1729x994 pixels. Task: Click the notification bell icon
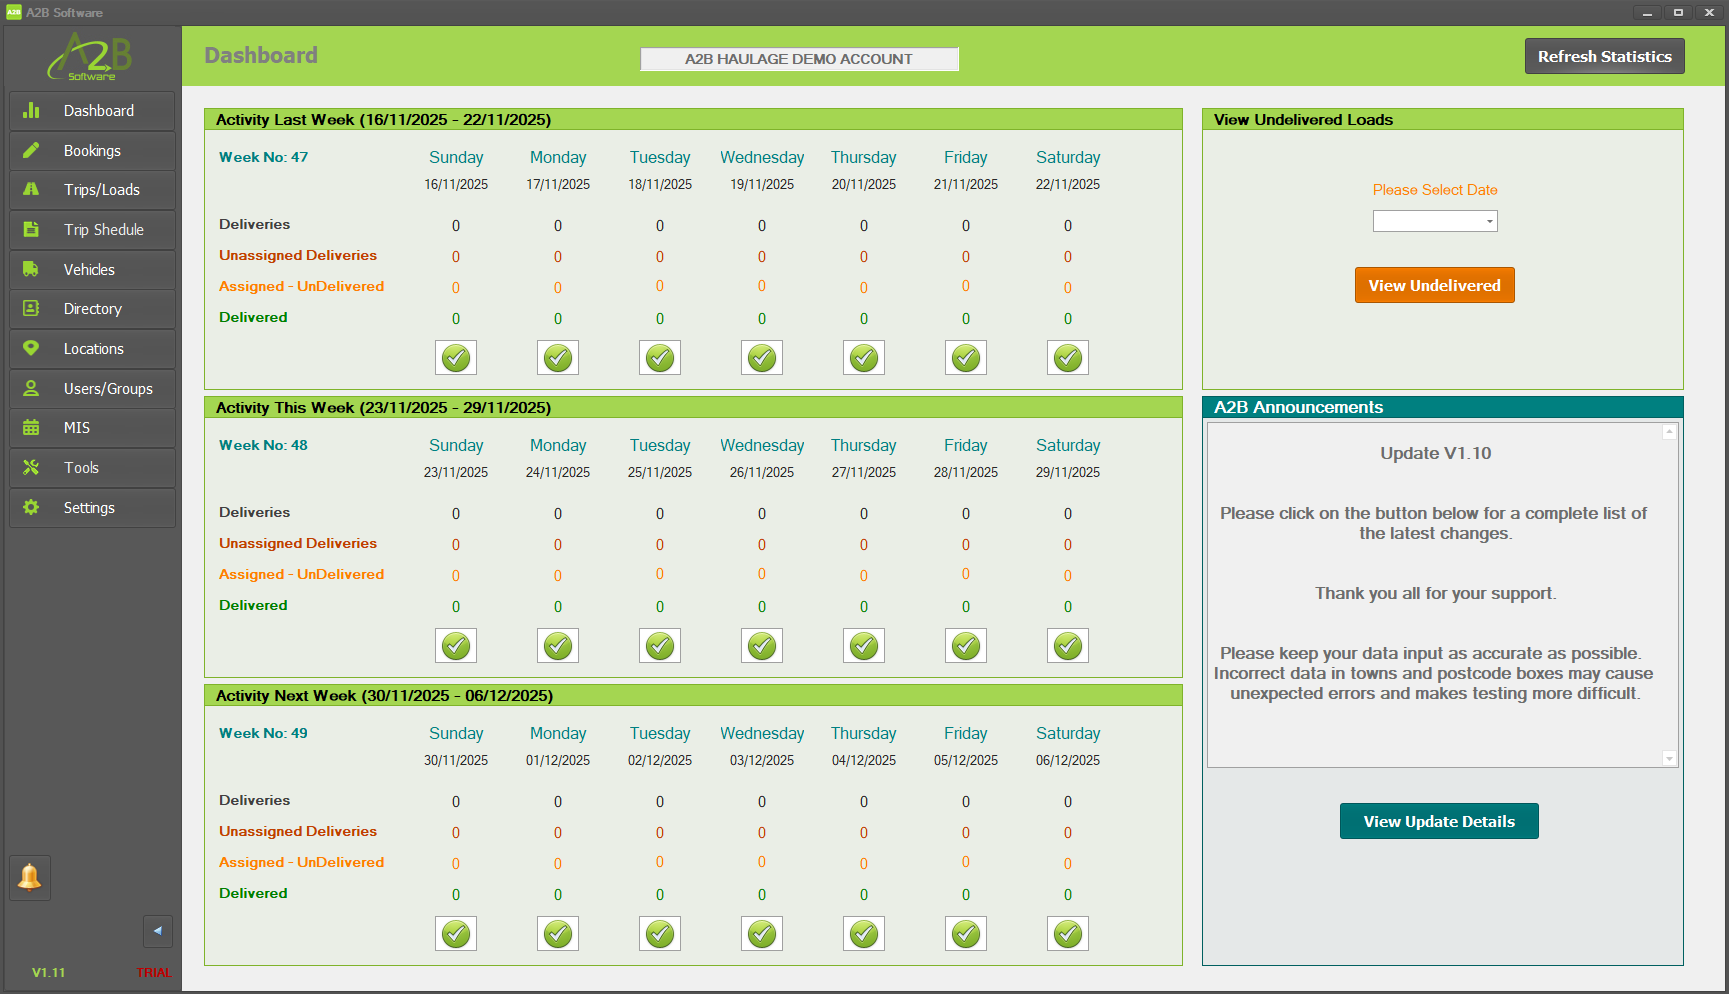pyautogui.click(x=30, y=877)
